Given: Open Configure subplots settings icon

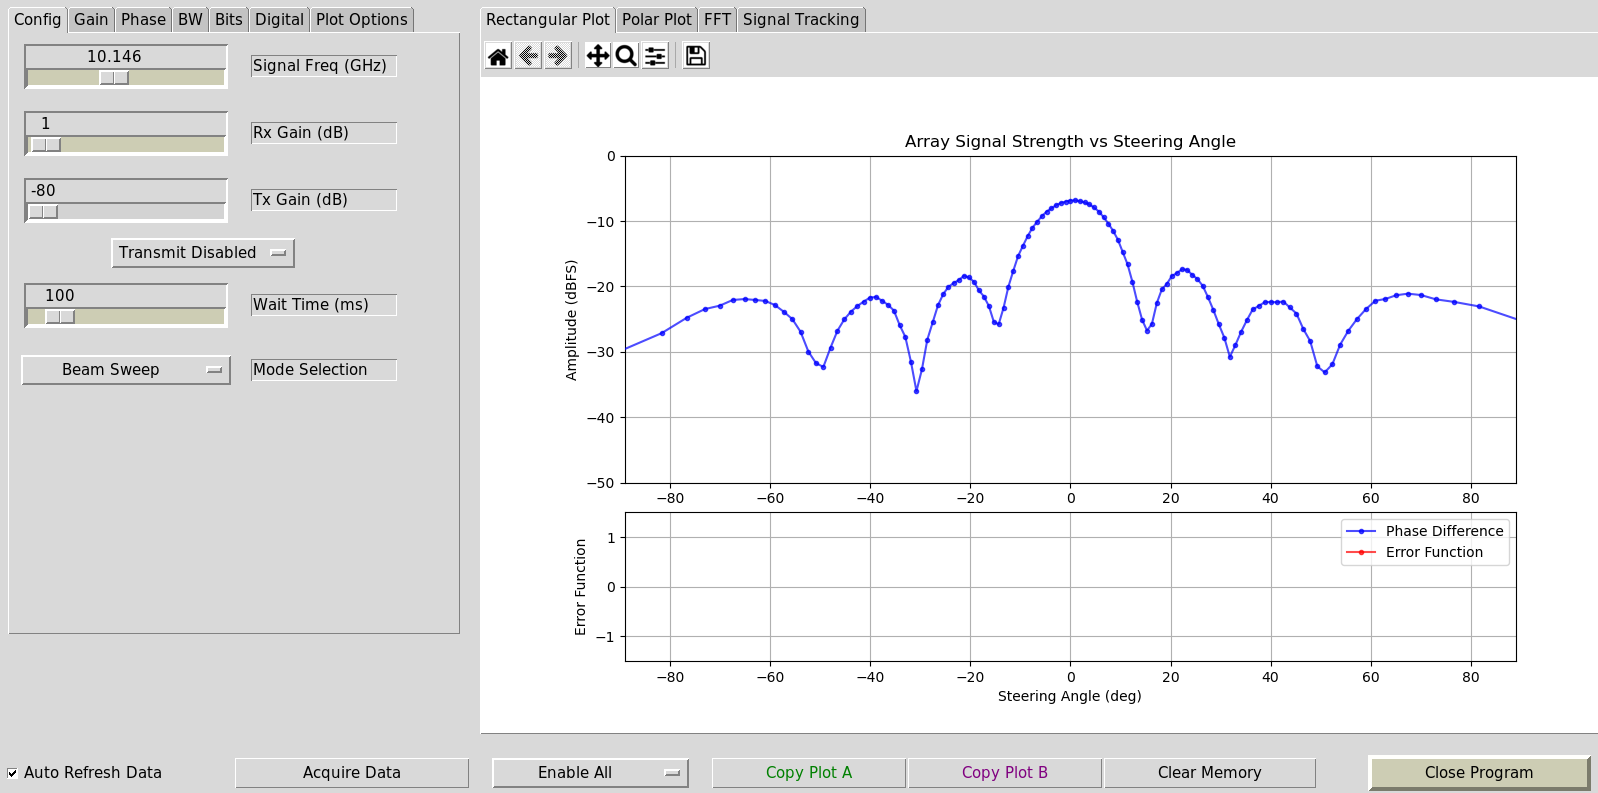Looking at the screenshot, I should pos(655,56).
